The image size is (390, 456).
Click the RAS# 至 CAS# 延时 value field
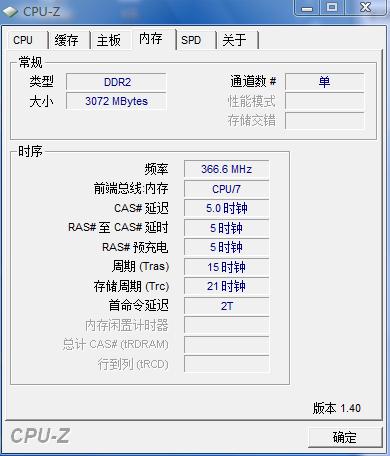point(226,228)
